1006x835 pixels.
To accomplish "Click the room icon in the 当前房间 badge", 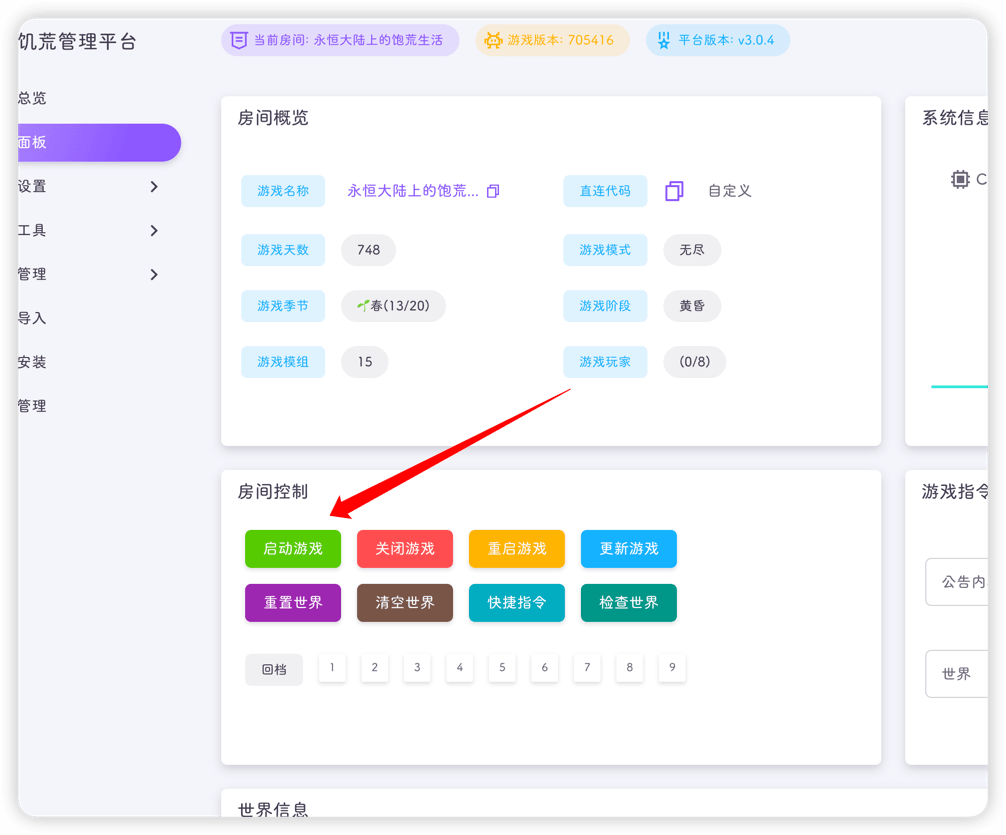I will [239, 40].
